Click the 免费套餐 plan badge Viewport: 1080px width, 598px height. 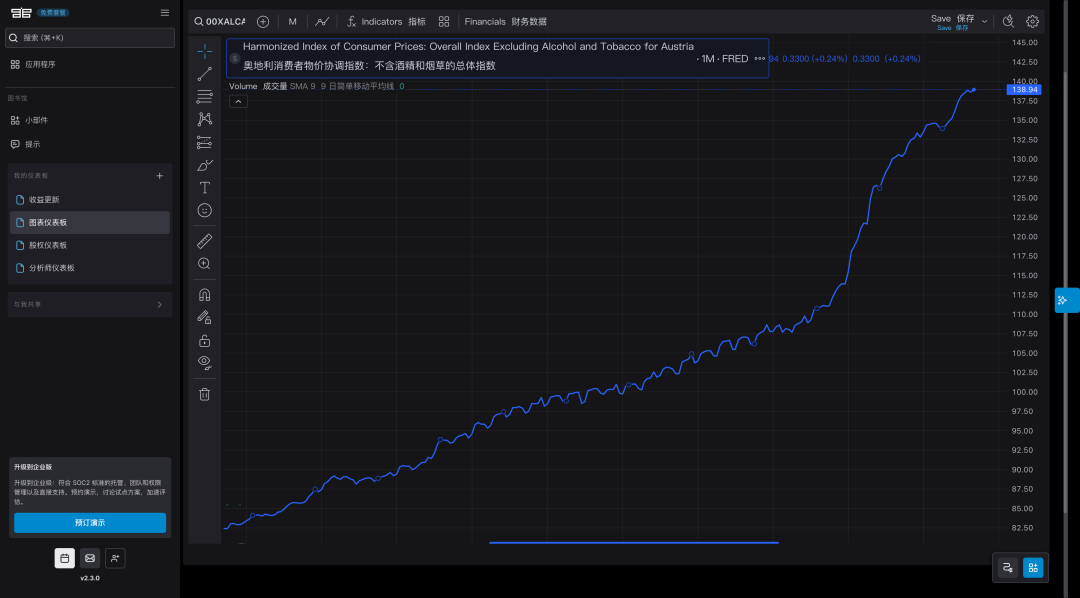pyautogui.click(x=53, y=12)
